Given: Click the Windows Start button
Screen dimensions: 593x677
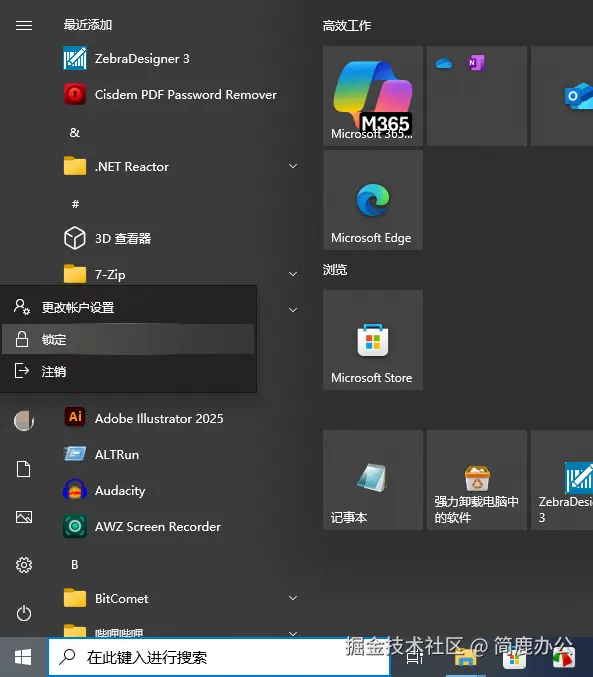Looking at the screenshot, I should tap(23, 657).
